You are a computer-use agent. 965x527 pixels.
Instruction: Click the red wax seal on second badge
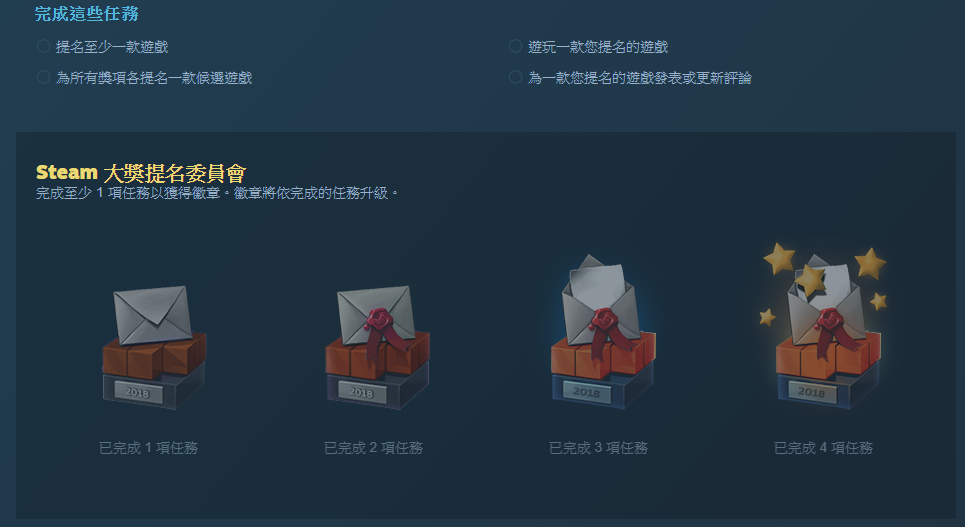point(378,321)
